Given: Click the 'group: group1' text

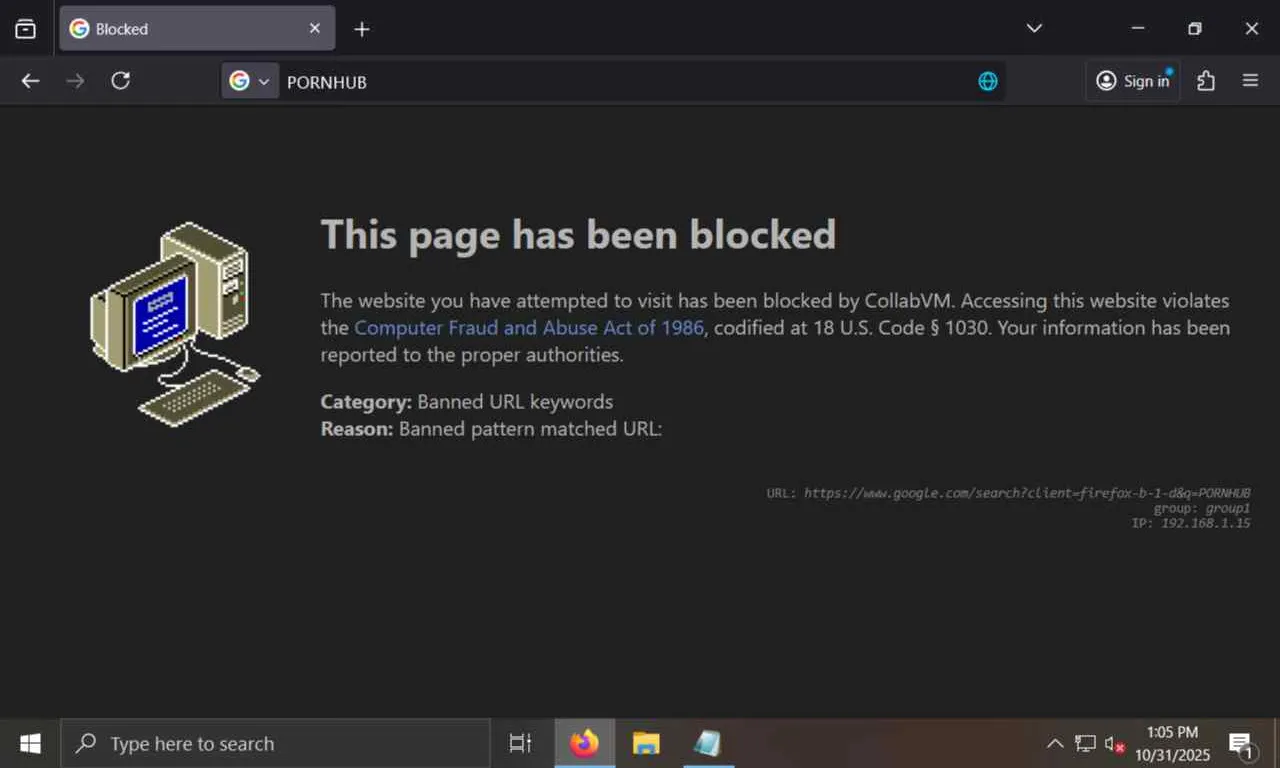Looking at the screenshot, I should [x=1202, y=508].
